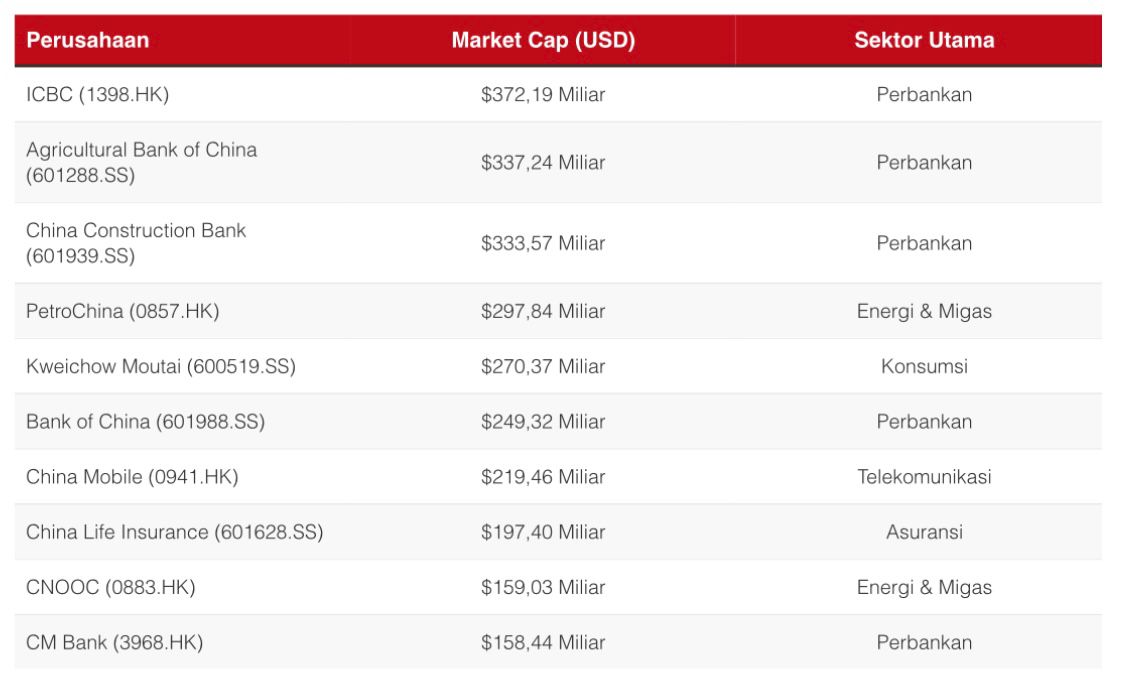
Task: Select the CM Bank (3968.HK) cell
Action: click(115, 642)
